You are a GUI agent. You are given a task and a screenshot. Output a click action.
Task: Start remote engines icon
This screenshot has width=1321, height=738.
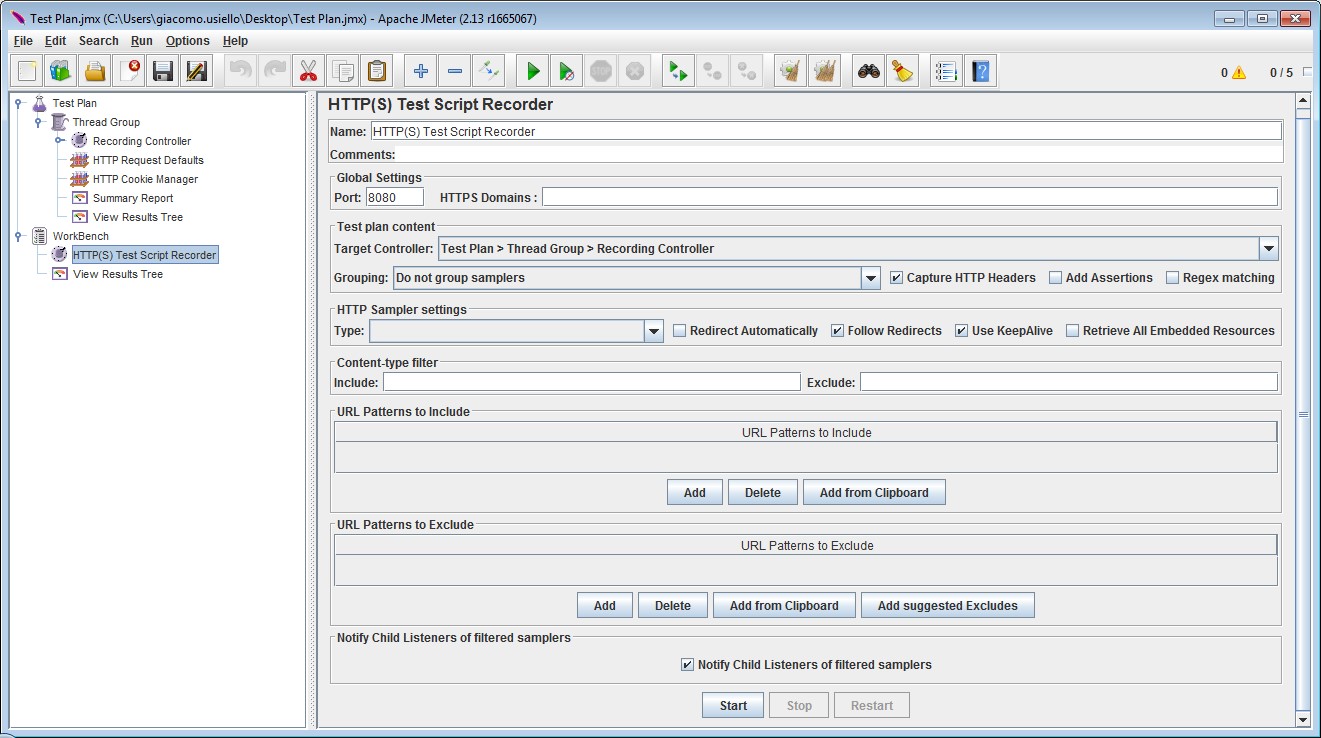(x=679, y=71)
